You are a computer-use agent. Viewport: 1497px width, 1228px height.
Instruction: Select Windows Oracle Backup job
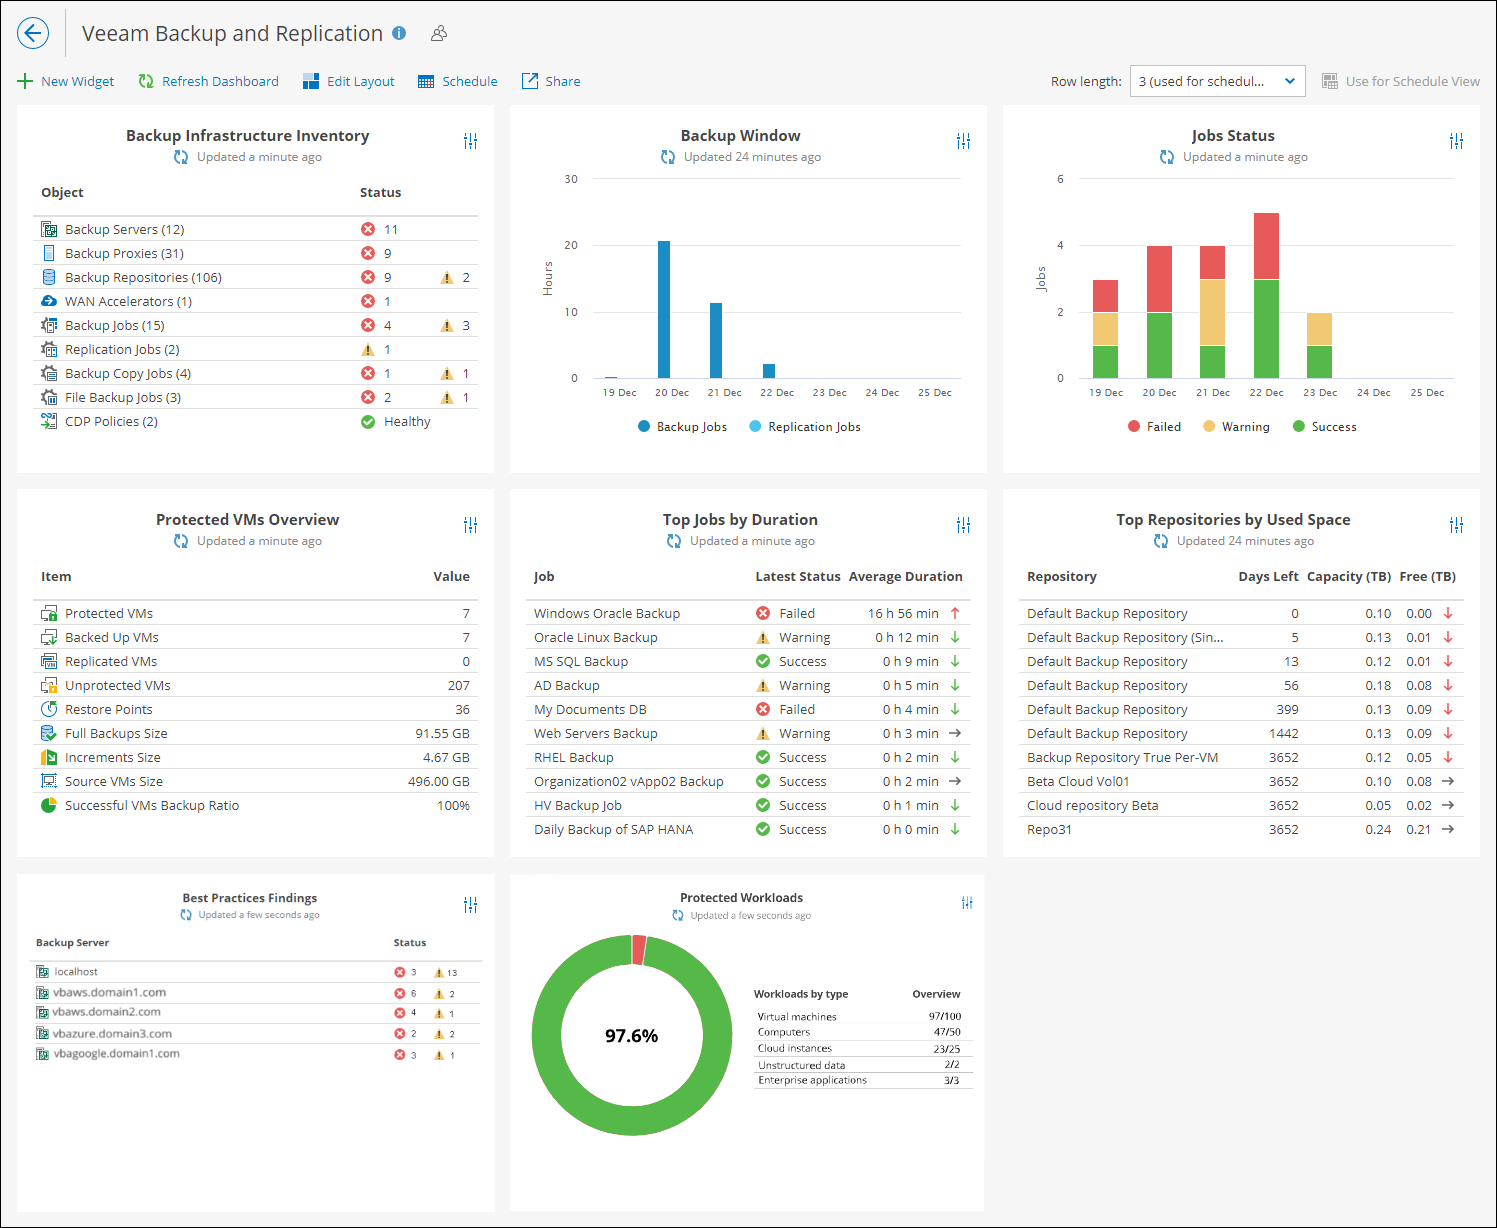(746, 613)
